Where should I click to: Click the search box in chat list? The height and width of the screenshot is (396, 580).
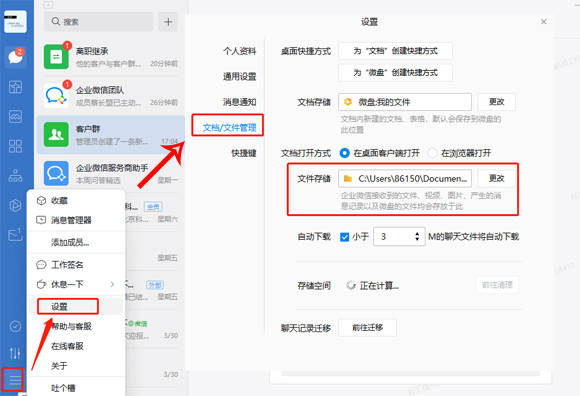[x=98, y=22]
